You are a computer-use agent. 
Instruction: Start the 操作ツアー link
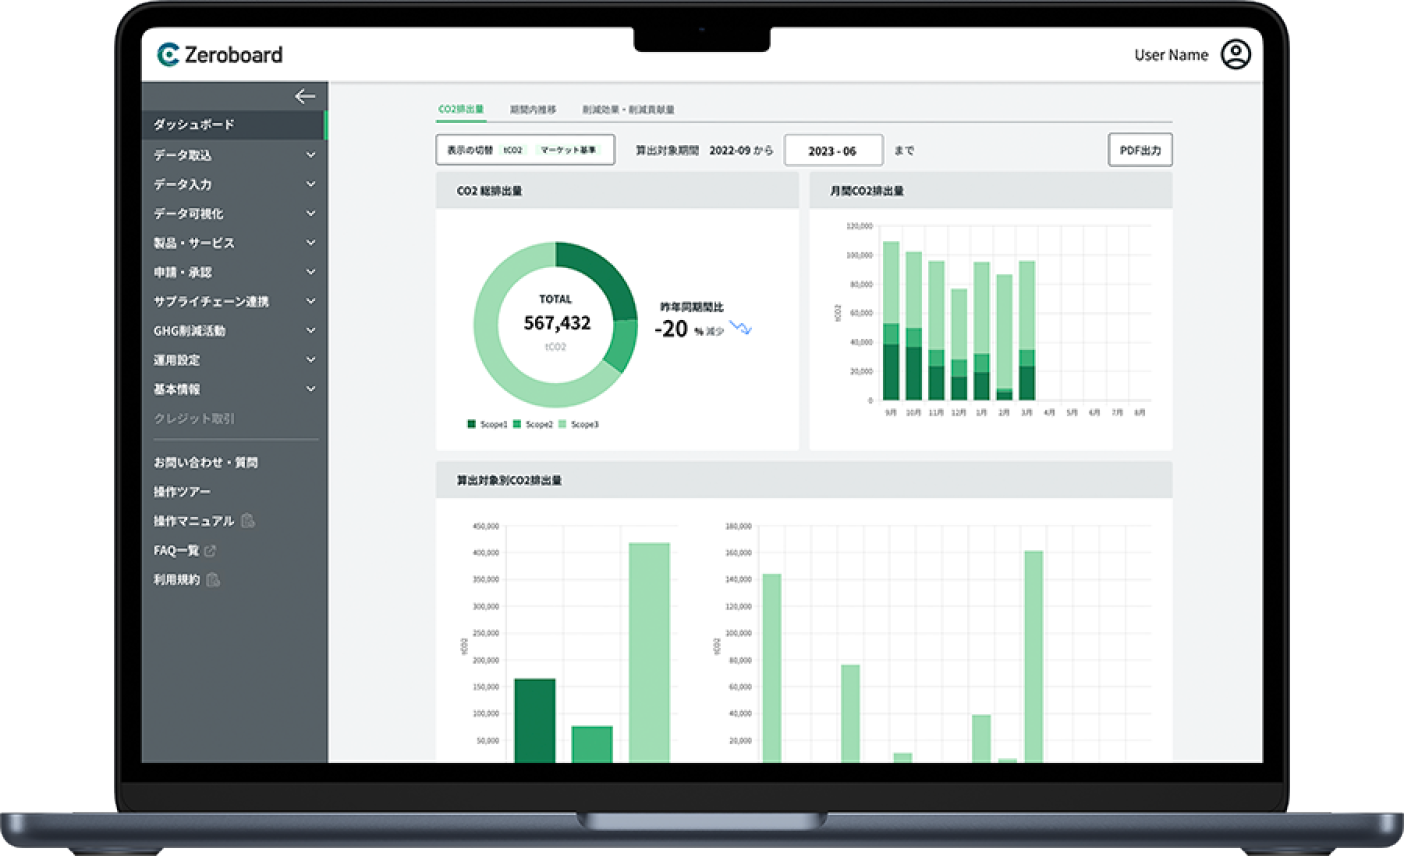[182, 492]
